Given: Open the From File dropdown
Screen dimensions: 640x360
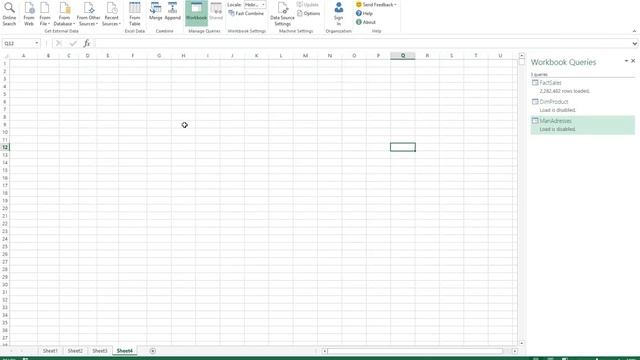Looking at the screenshot, I should [x=45, y=14].
